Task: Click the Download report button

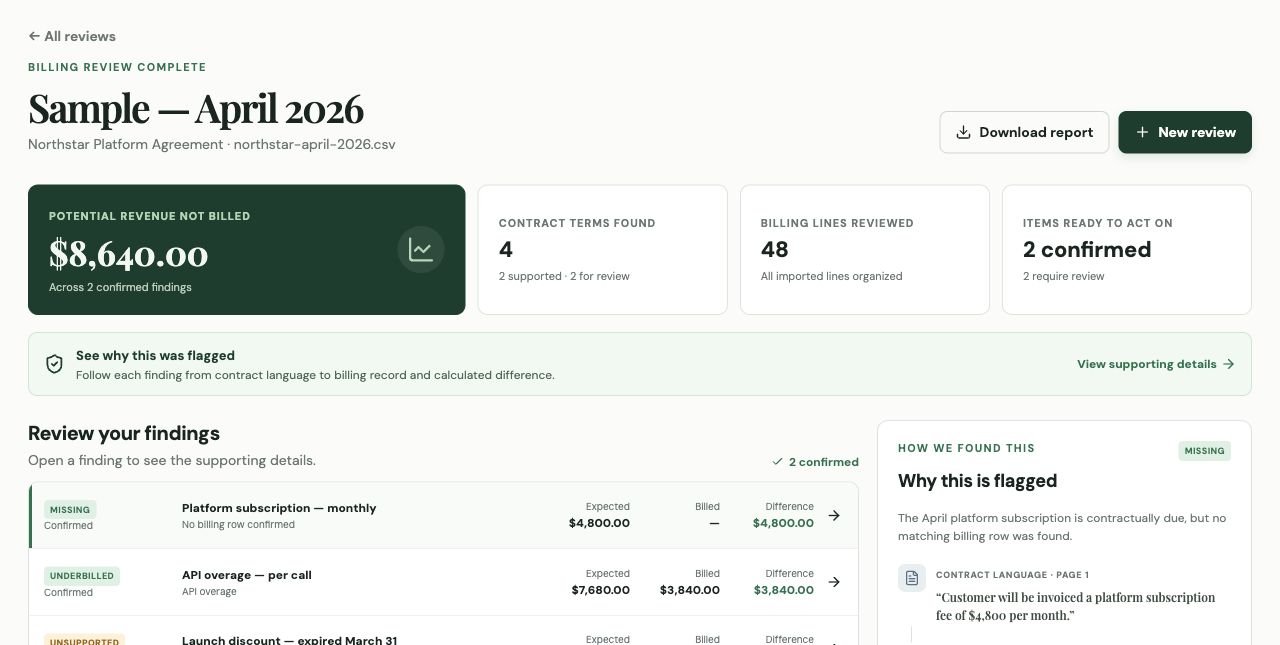Action: (1024, 132)
